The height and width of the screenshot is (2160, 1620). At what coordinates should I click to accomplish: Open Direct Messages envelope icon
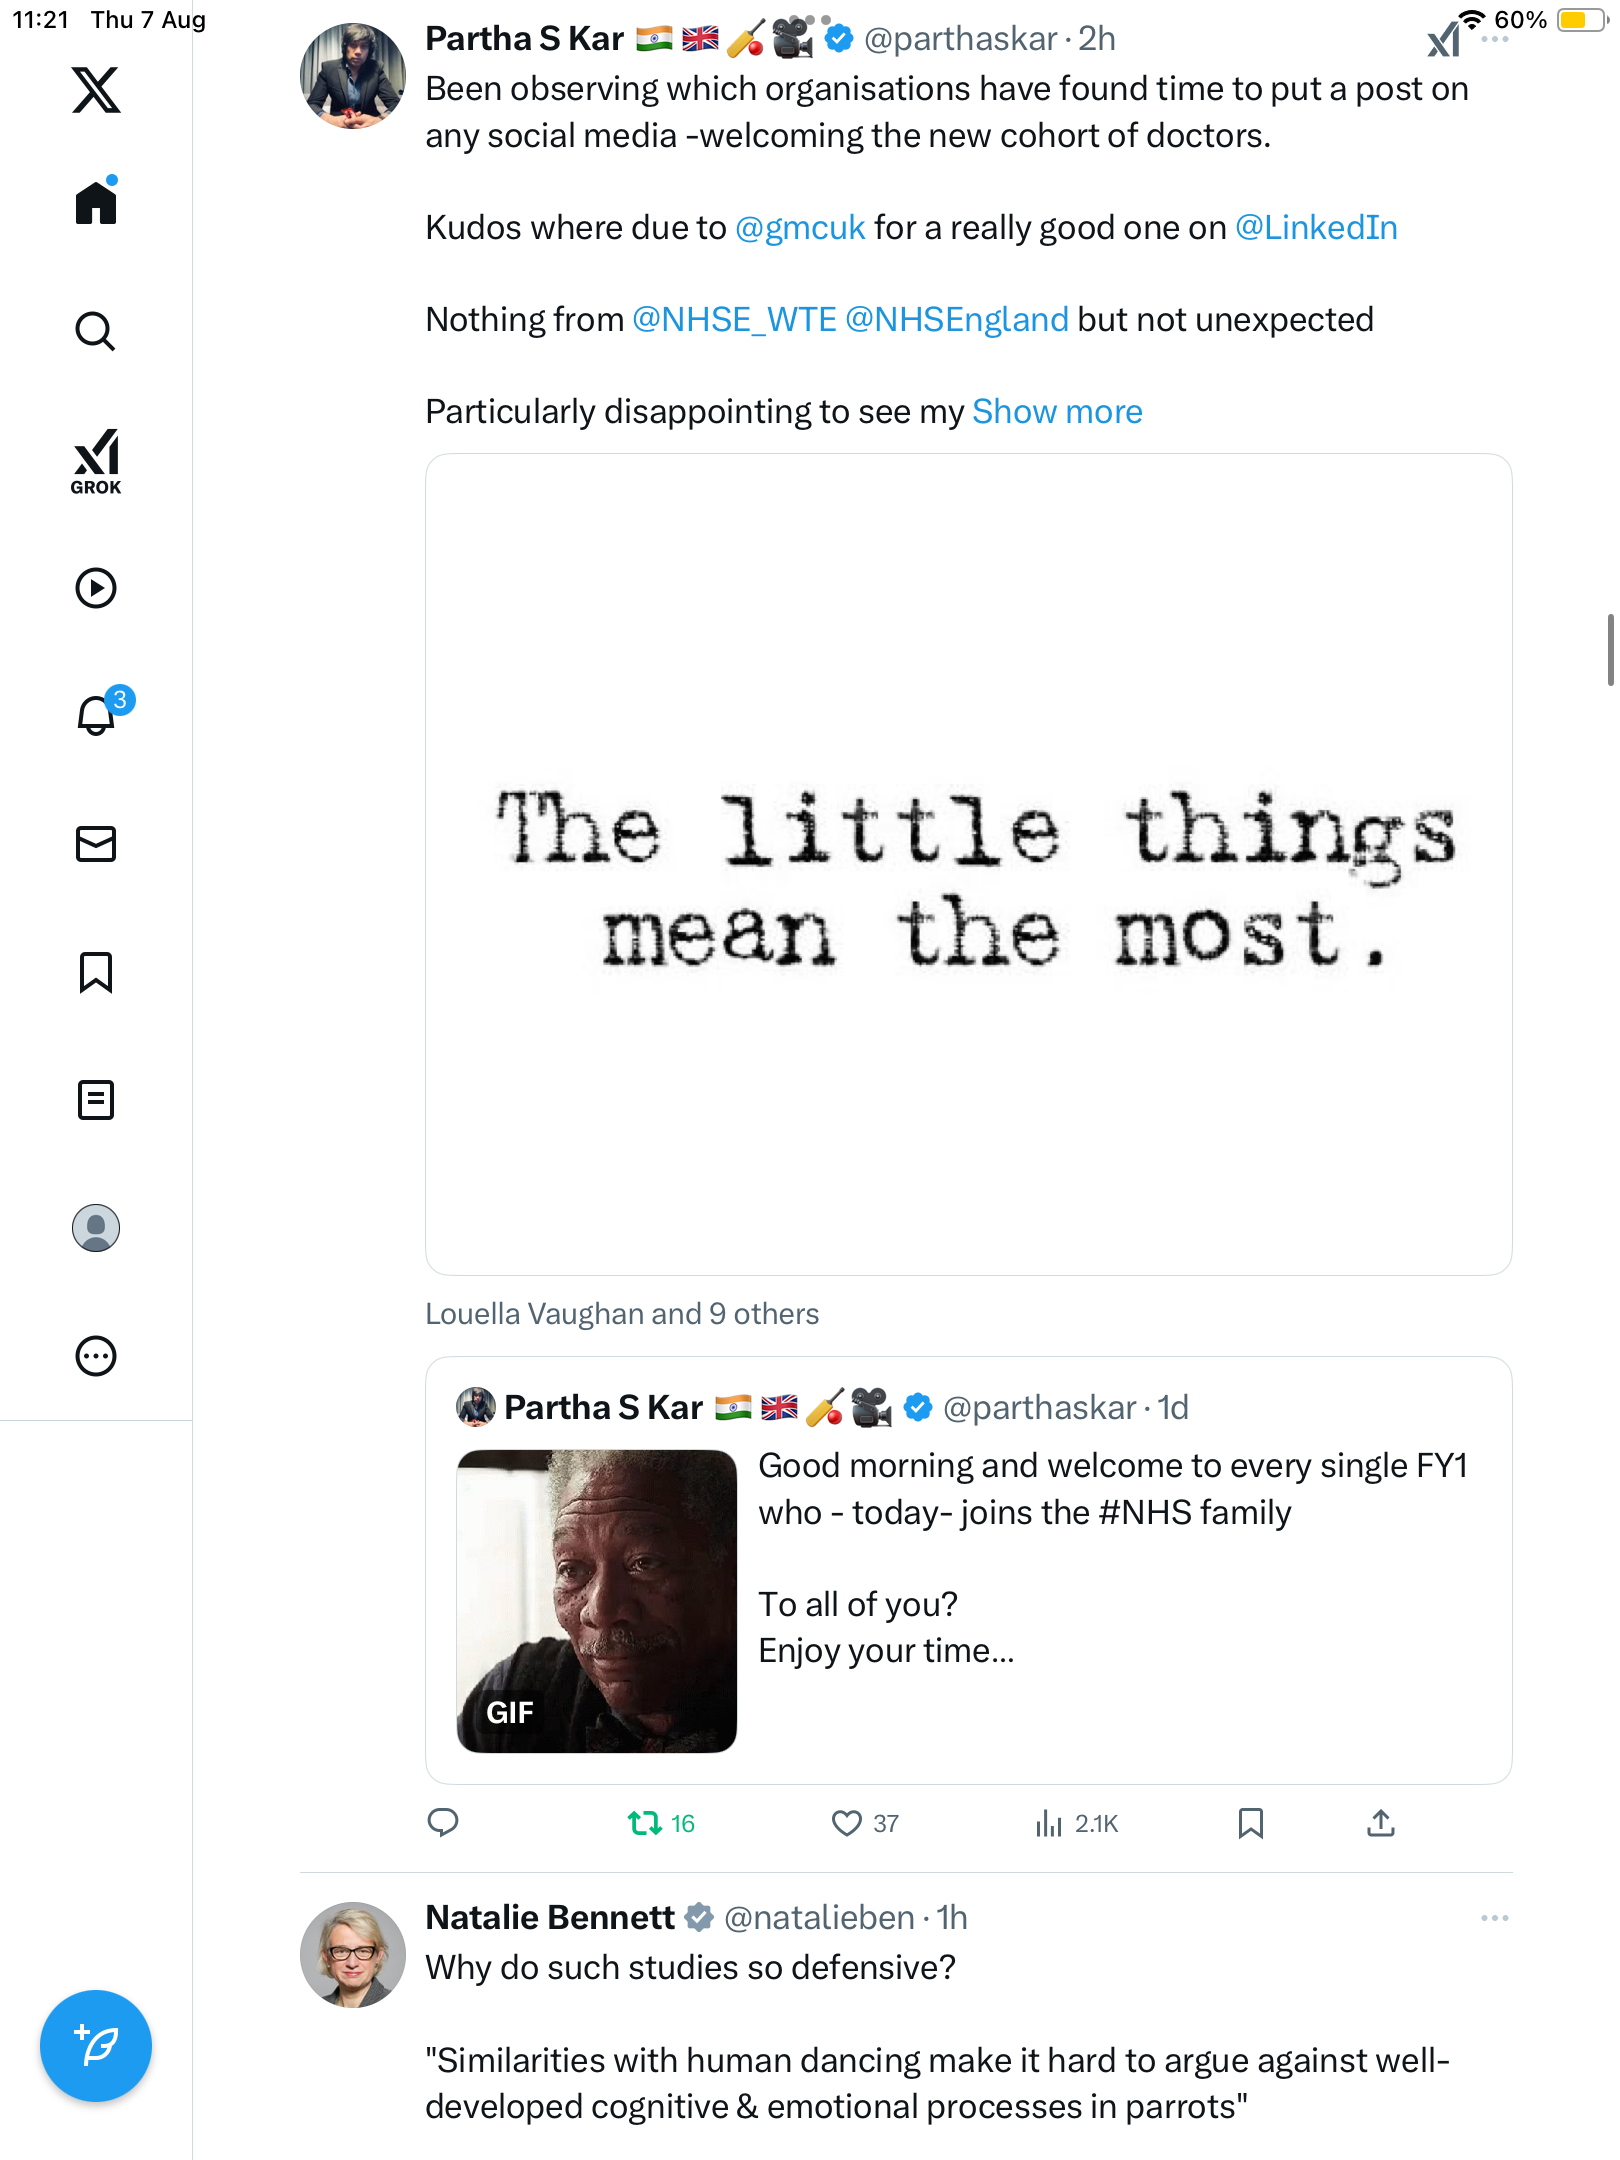[x=96, y=844]
